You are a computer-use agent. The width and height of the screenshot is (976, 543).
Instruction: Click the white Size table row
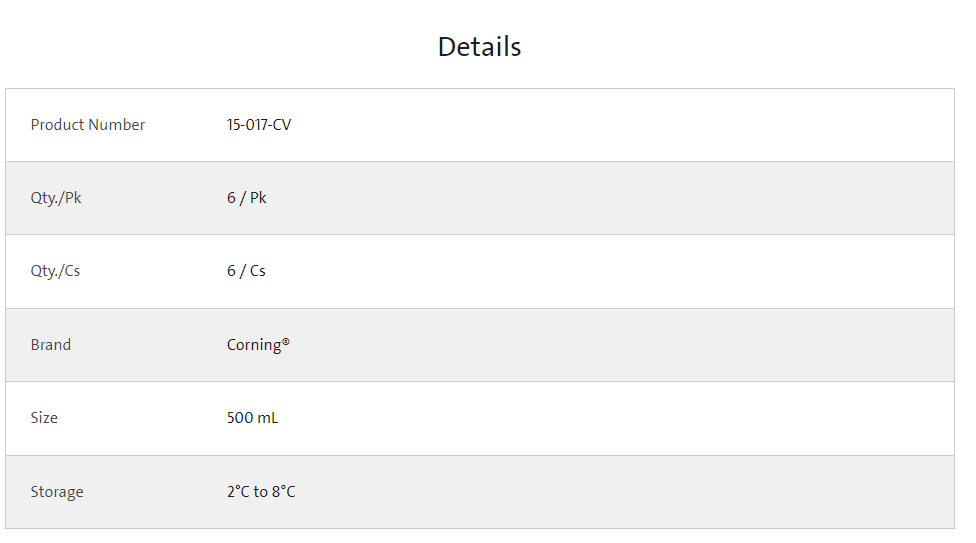pos(480,418)
